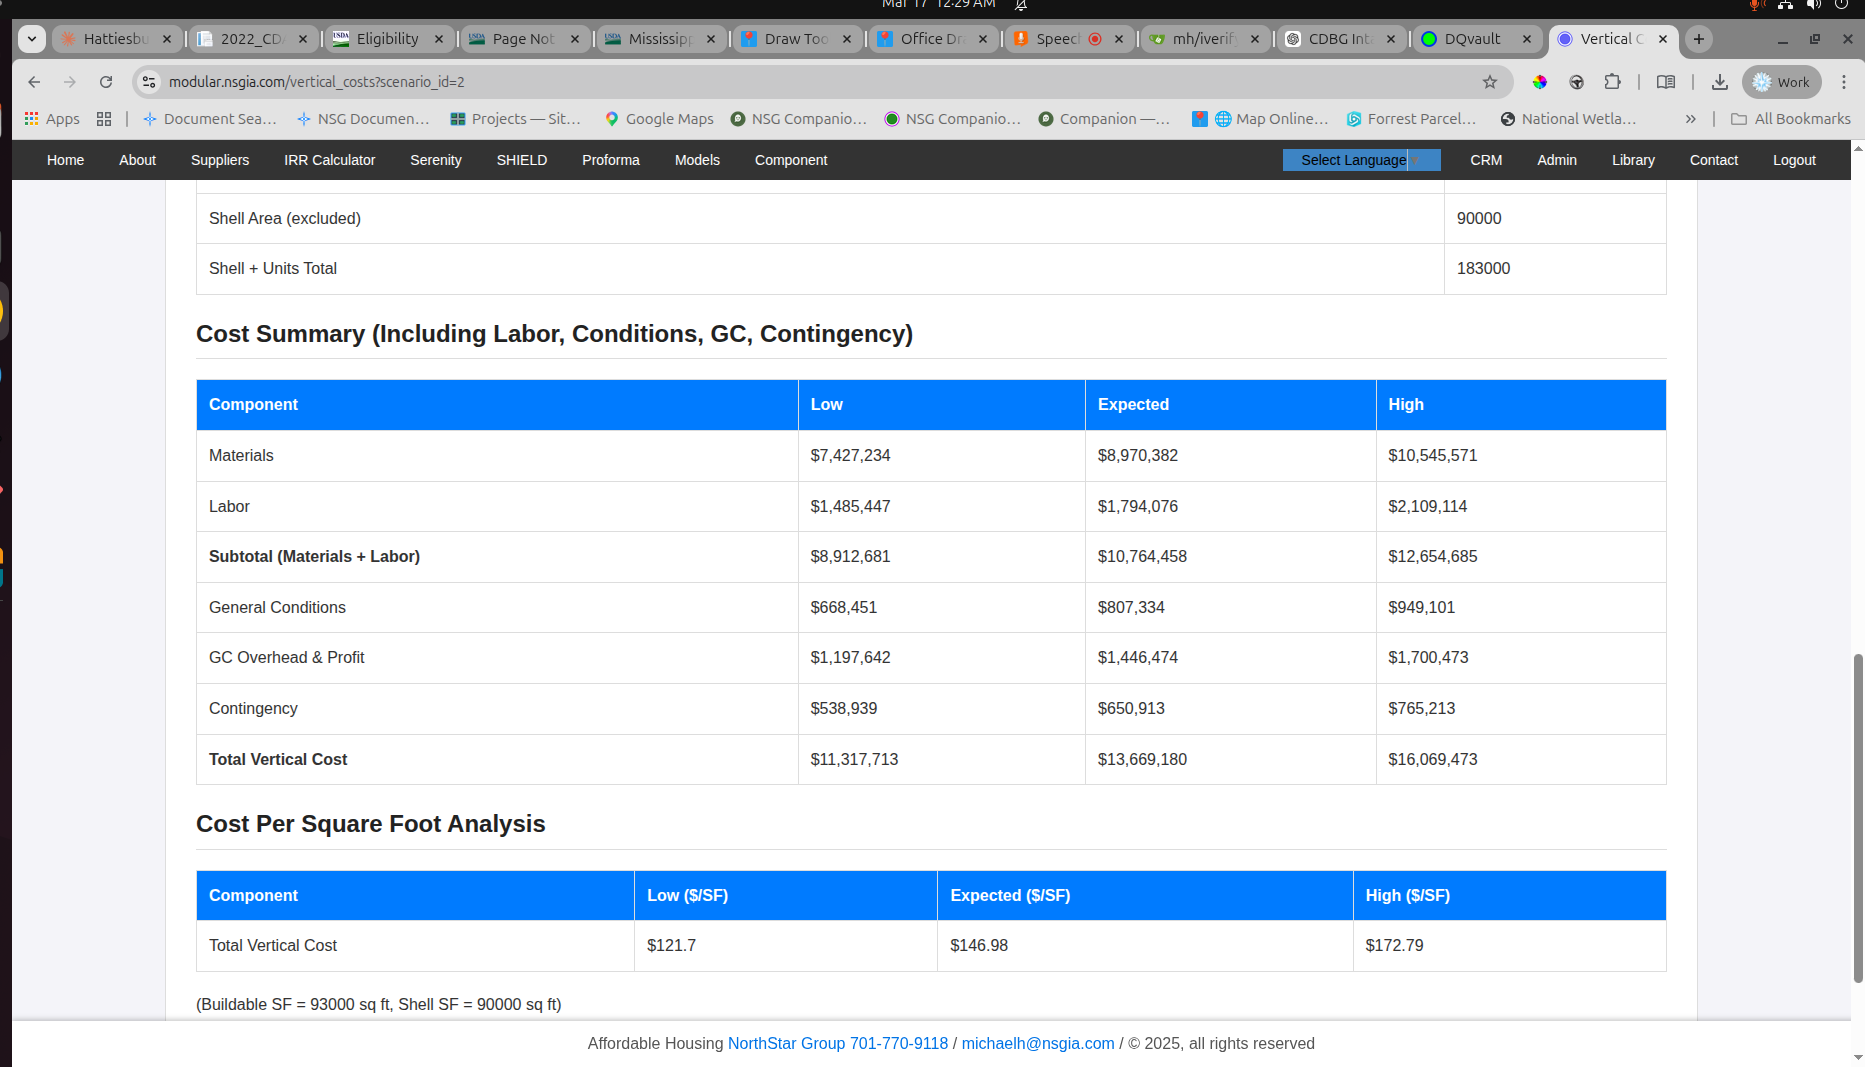Open Downloads via the toolbar download icon
This screenshot has height=1067, width=1865.
[1721, 82]
